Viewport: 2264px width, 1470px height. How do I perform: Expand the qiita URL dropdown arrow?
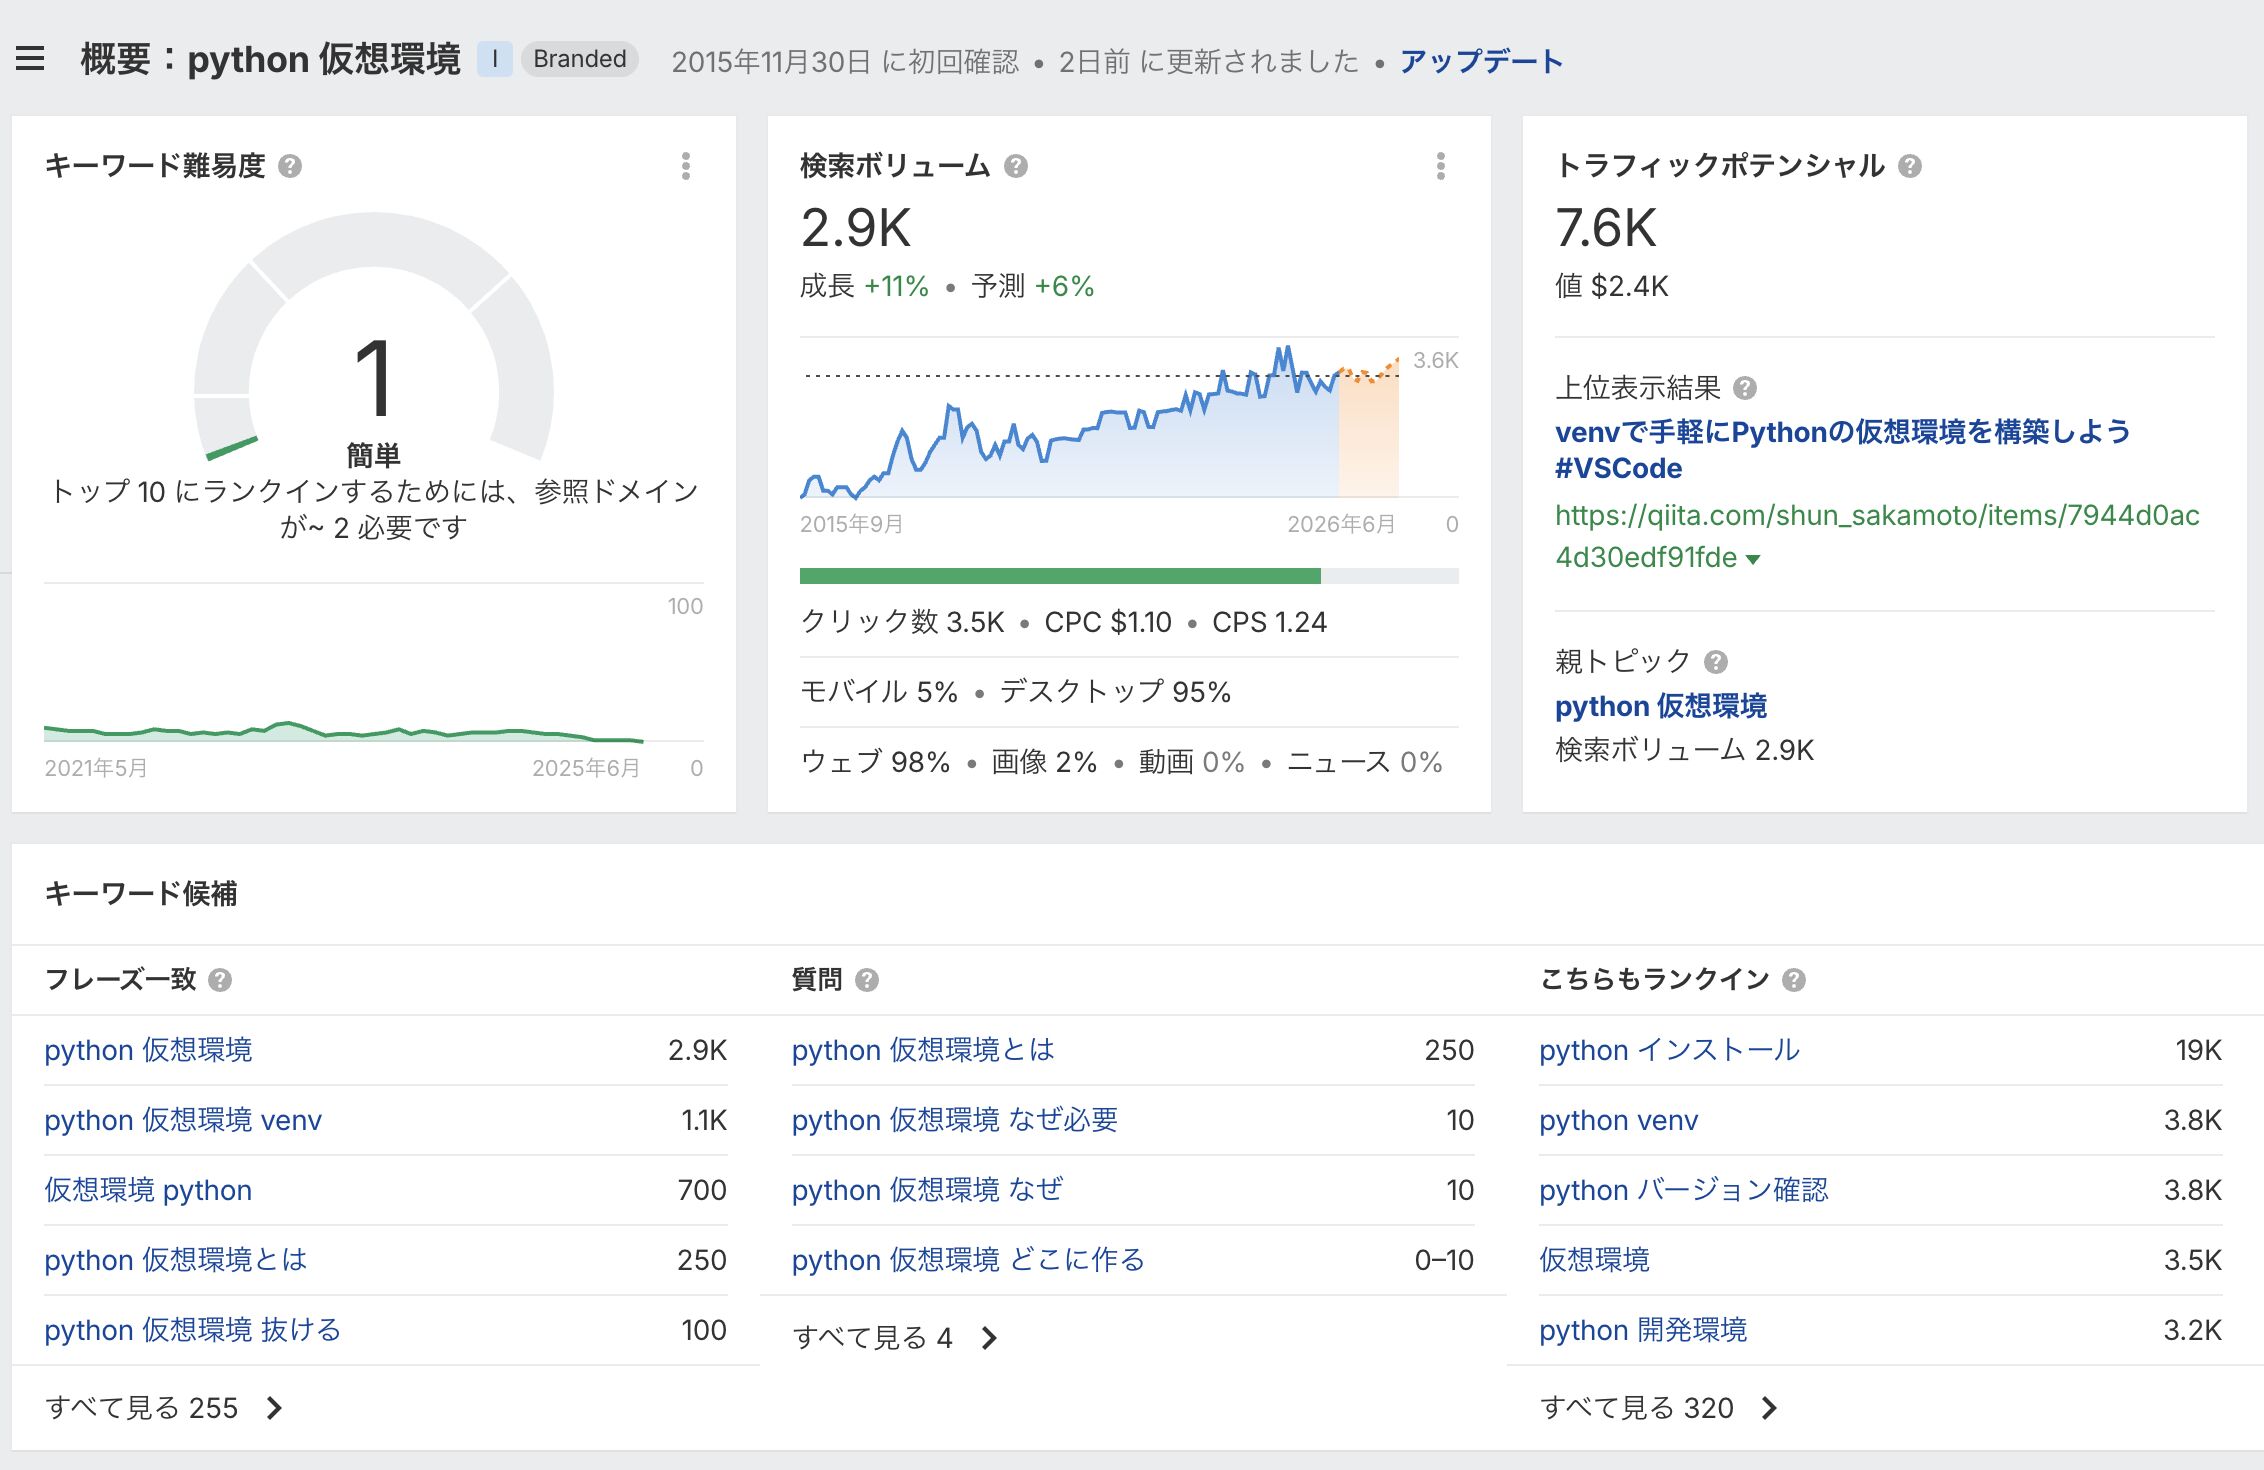click(1753, 559)
